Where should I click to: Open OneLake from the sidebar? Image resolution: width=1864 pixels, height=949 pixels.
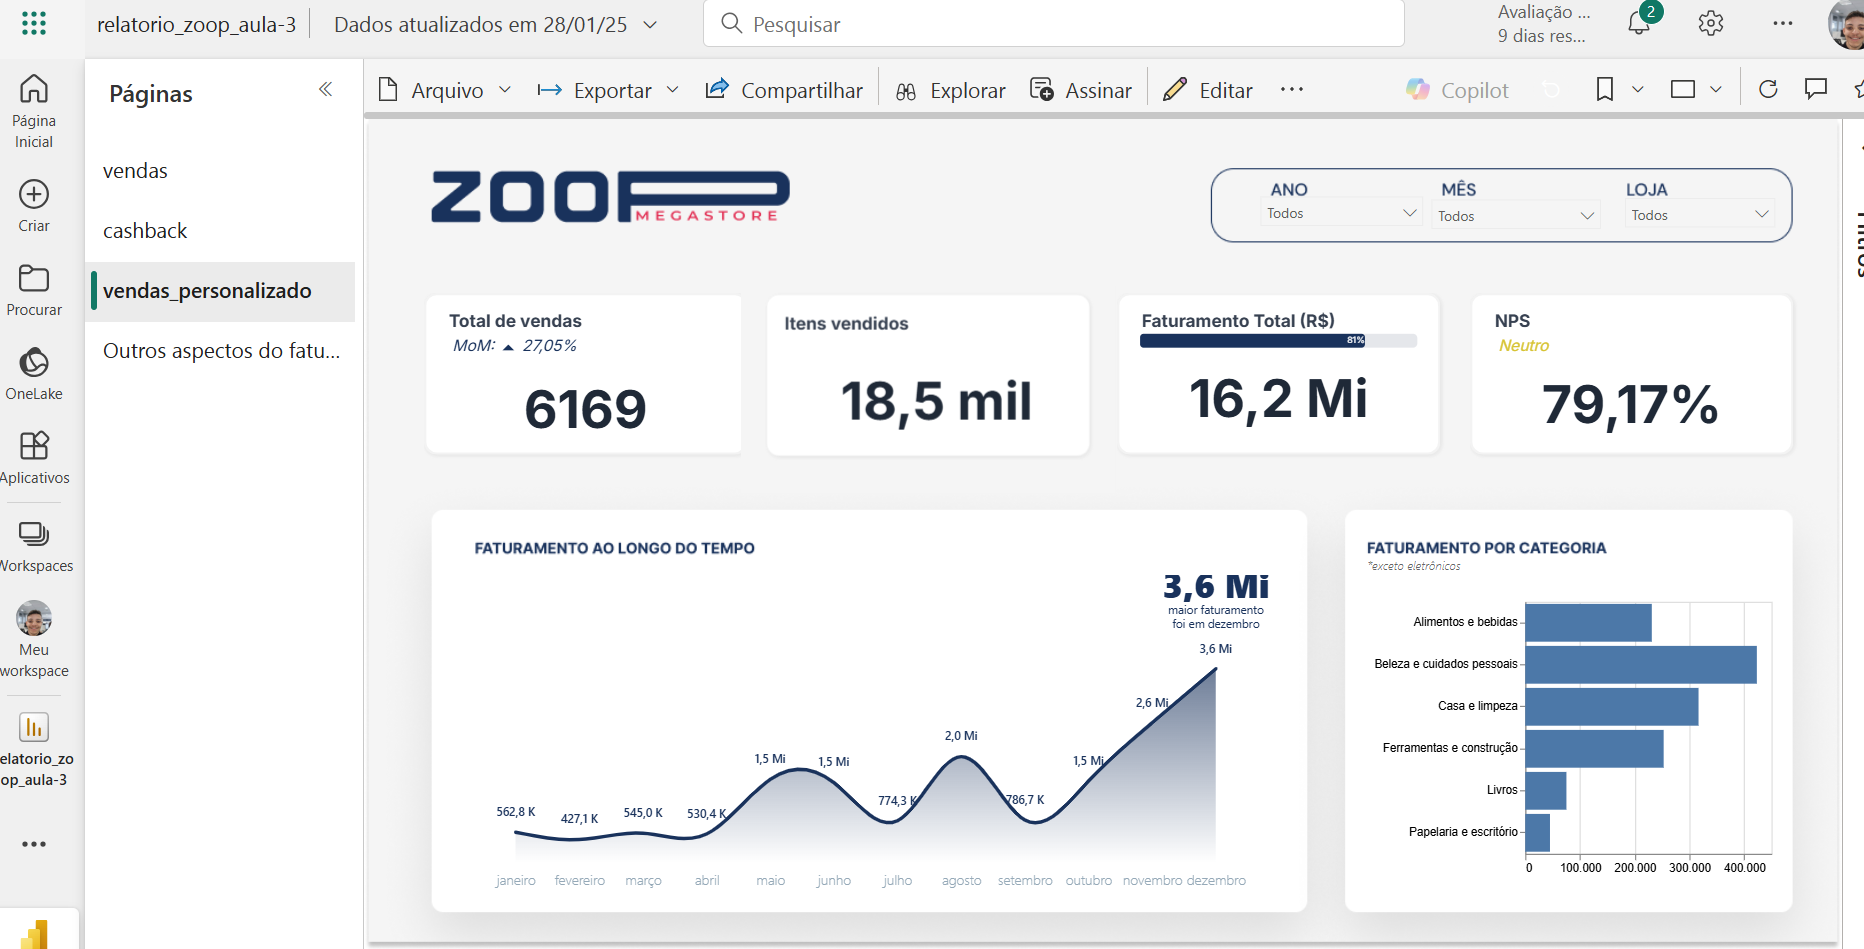34,373
